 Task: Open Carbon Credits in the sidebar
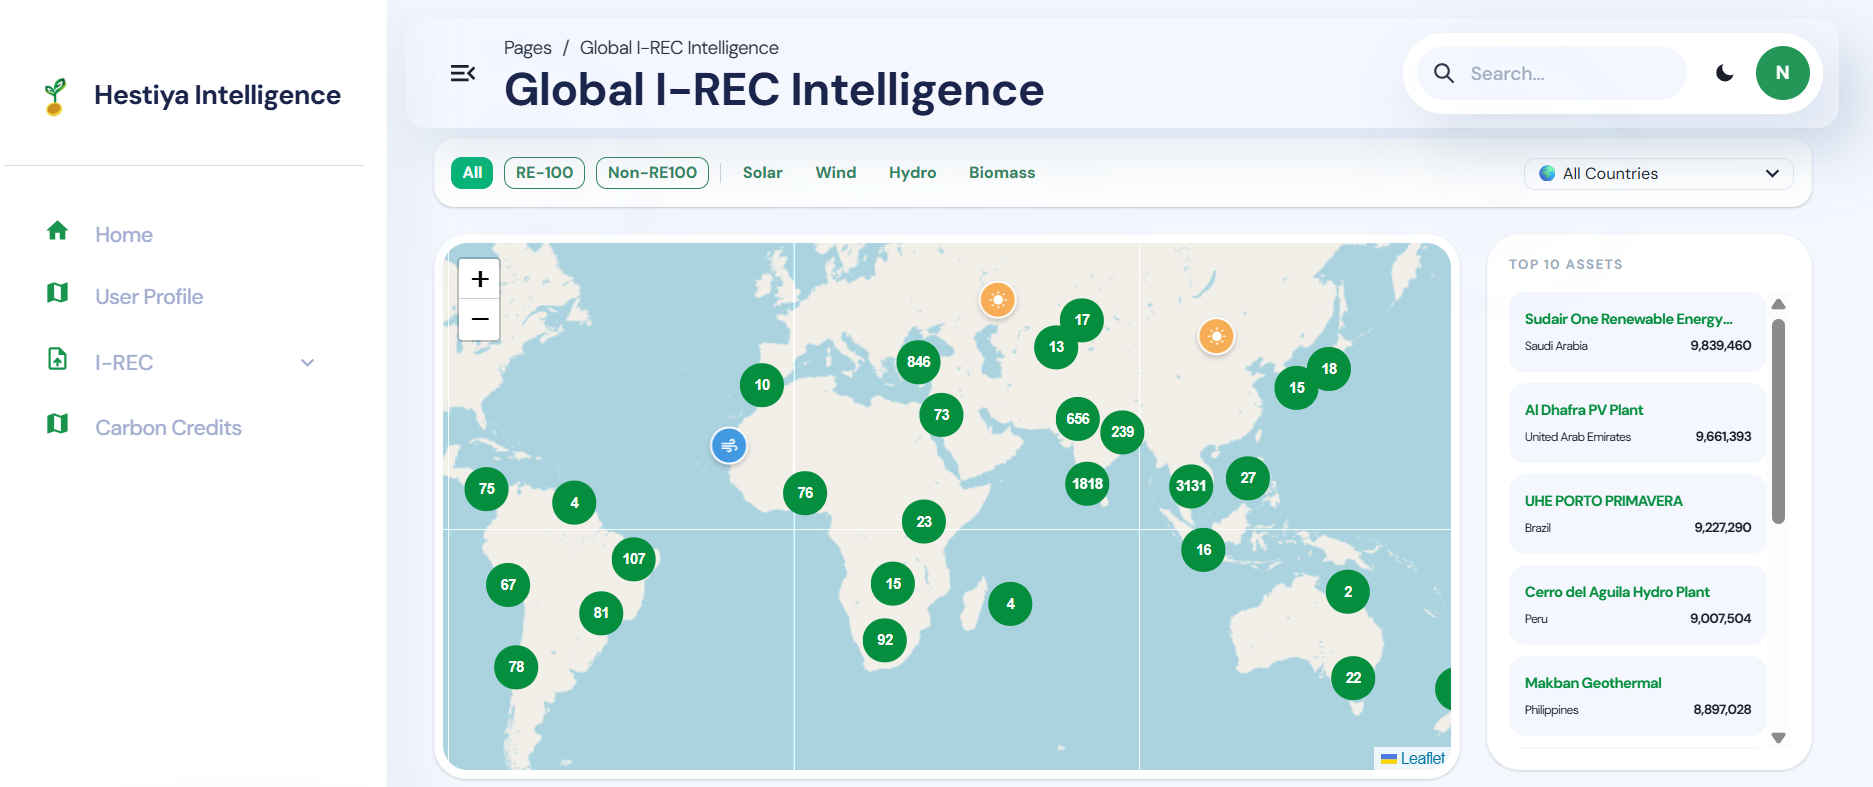(168, 428)
